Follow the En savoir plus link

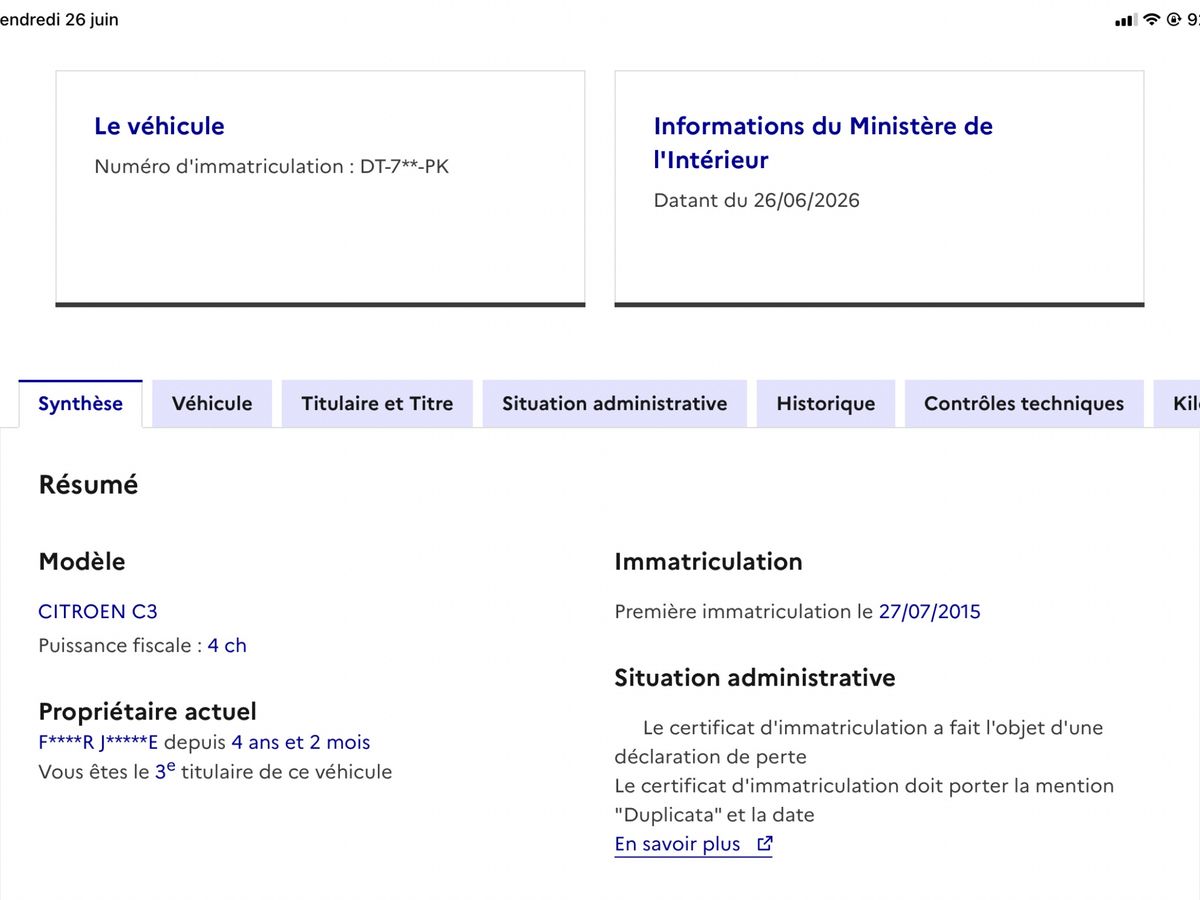coord(678,844)
